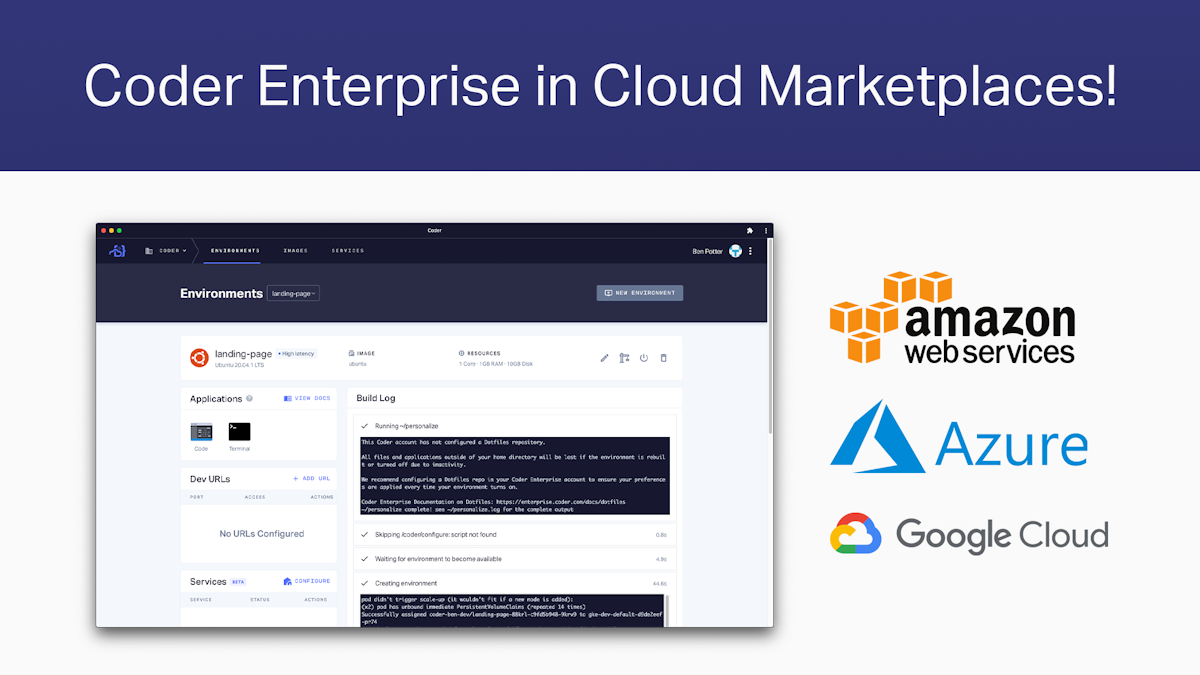The width and height of the screenshot is (1200, 675).
Task: Click the extension pin icon in the title bar
Action: pyautogui.click(x=748, y=230)
